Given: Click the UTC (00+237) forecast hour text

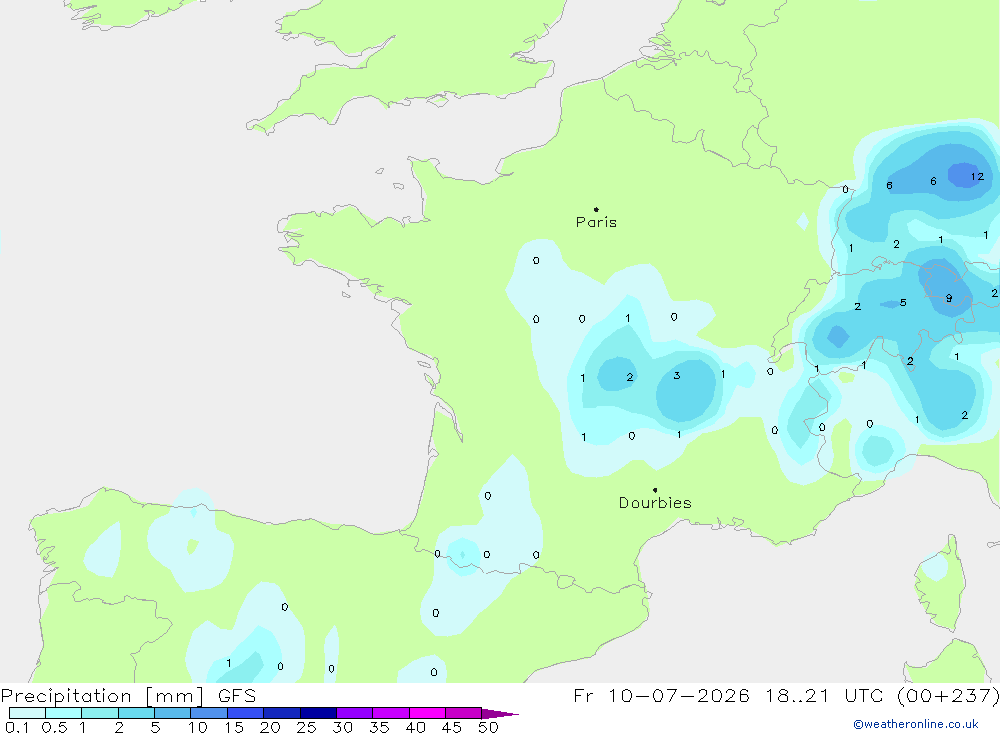Looking at the screenshot, I should point(922,695).
